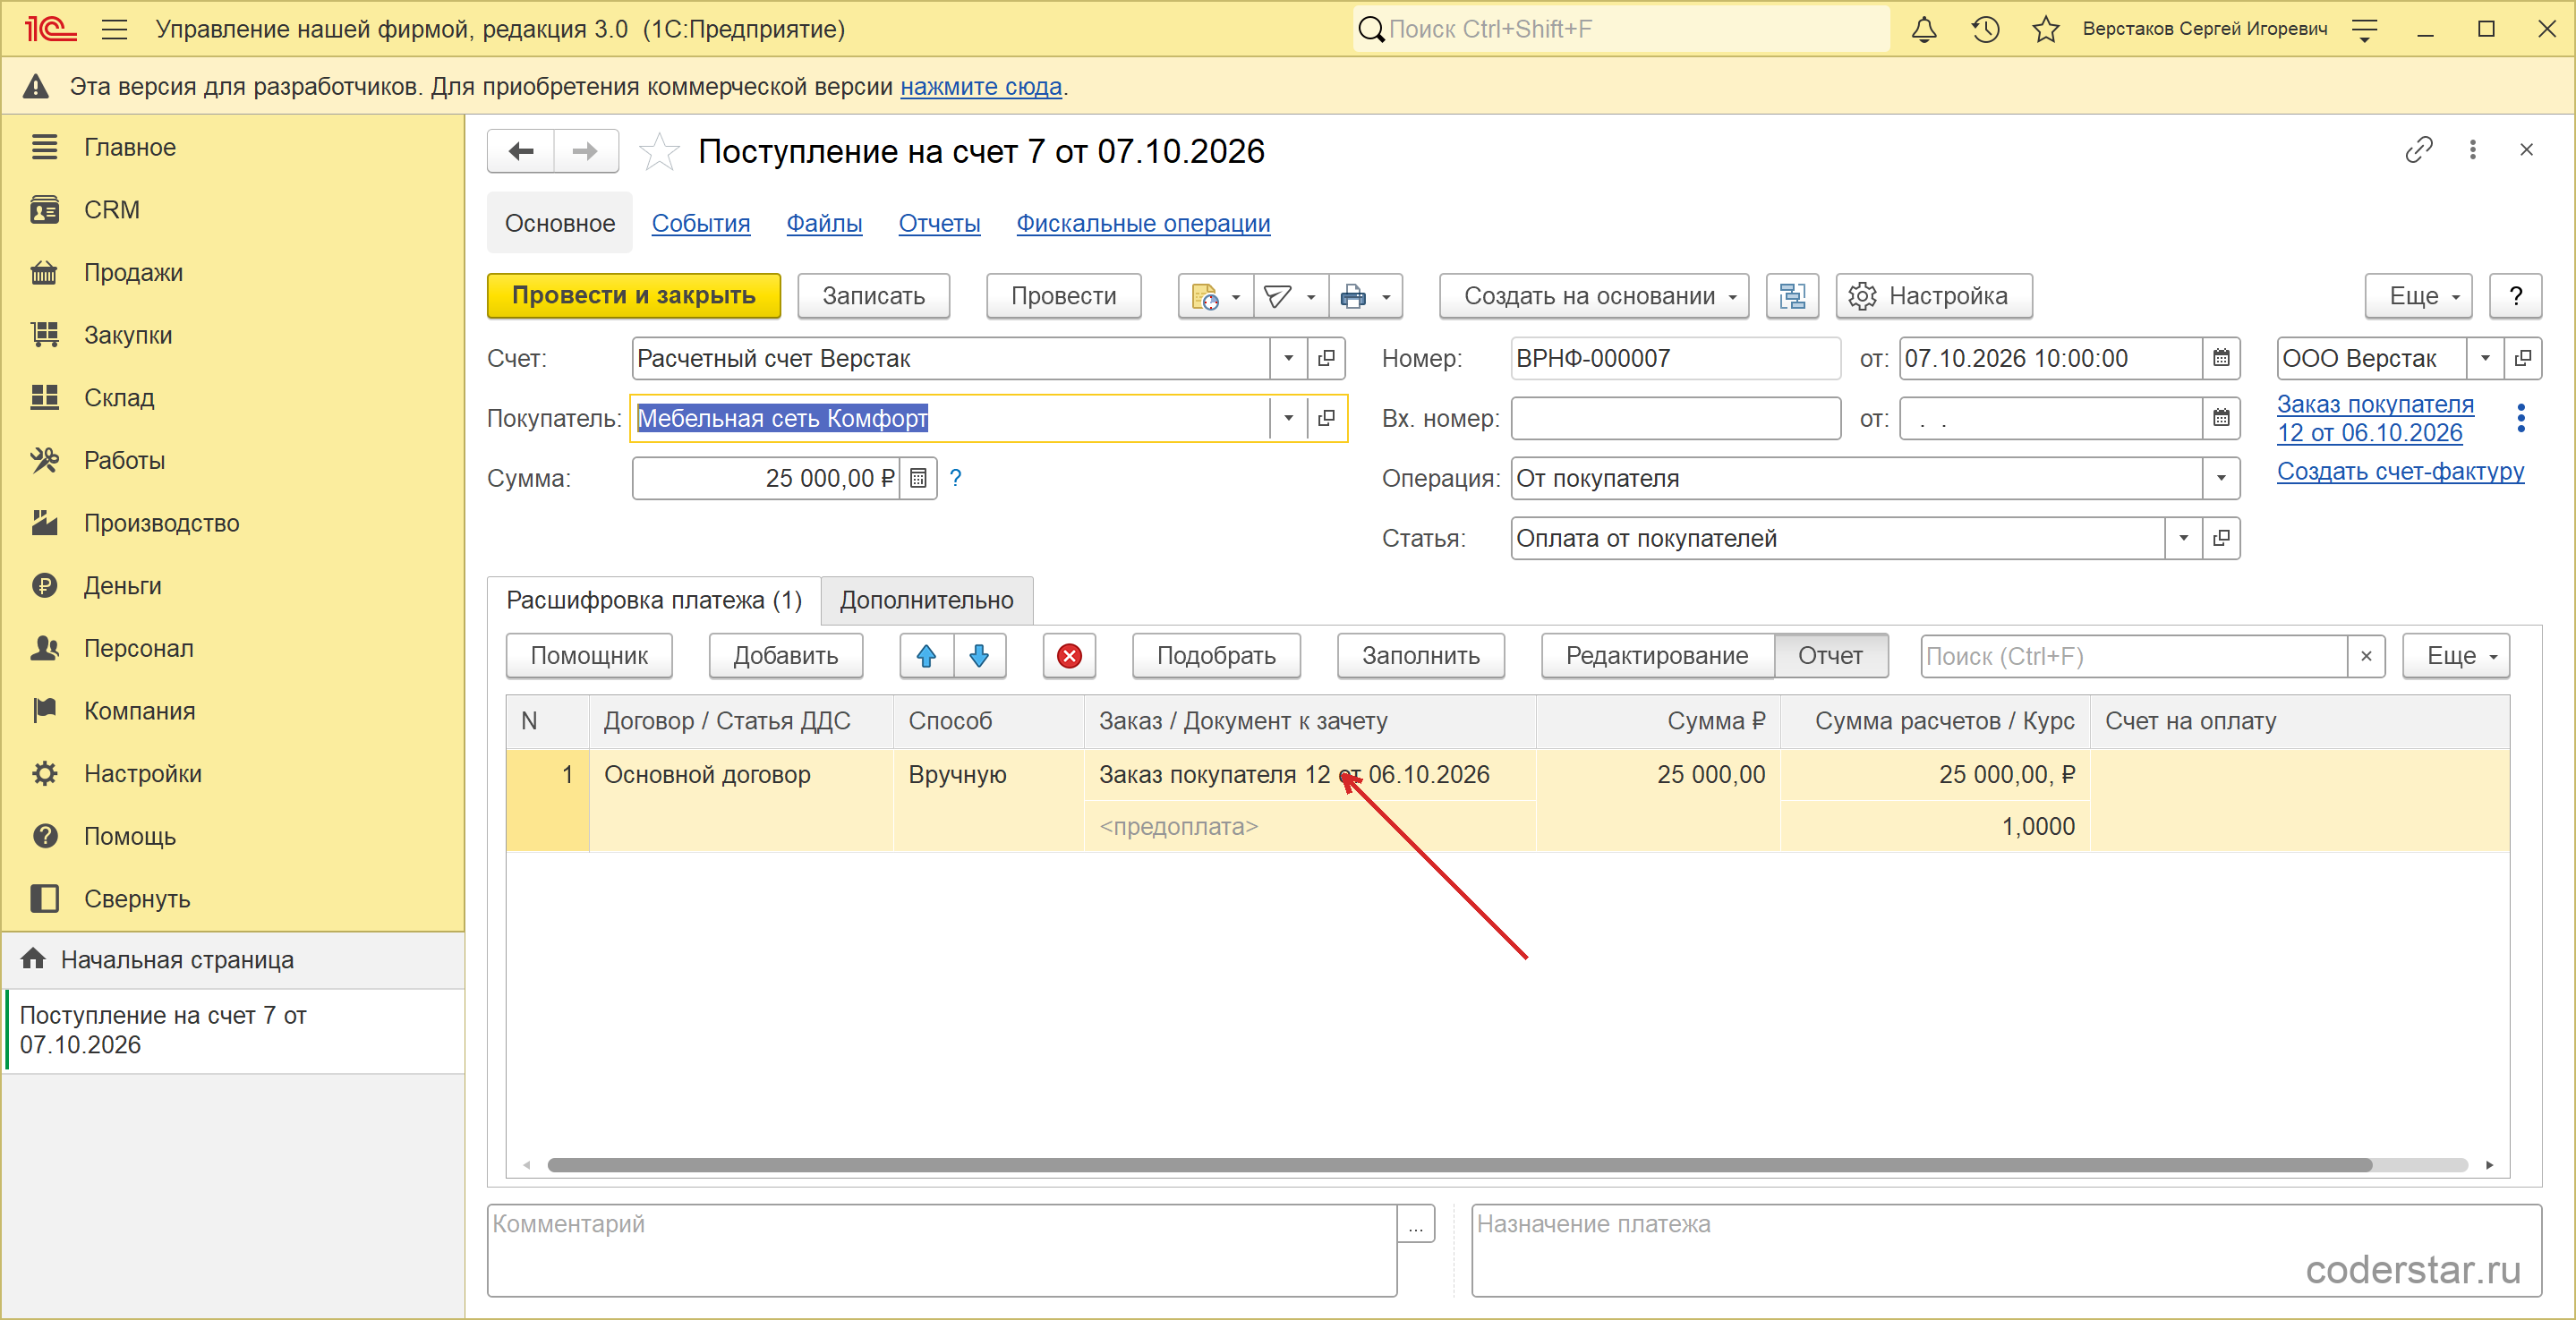Go back with the left arrow
Screen dimensions: 2576x1320
[x=520, y=151]
